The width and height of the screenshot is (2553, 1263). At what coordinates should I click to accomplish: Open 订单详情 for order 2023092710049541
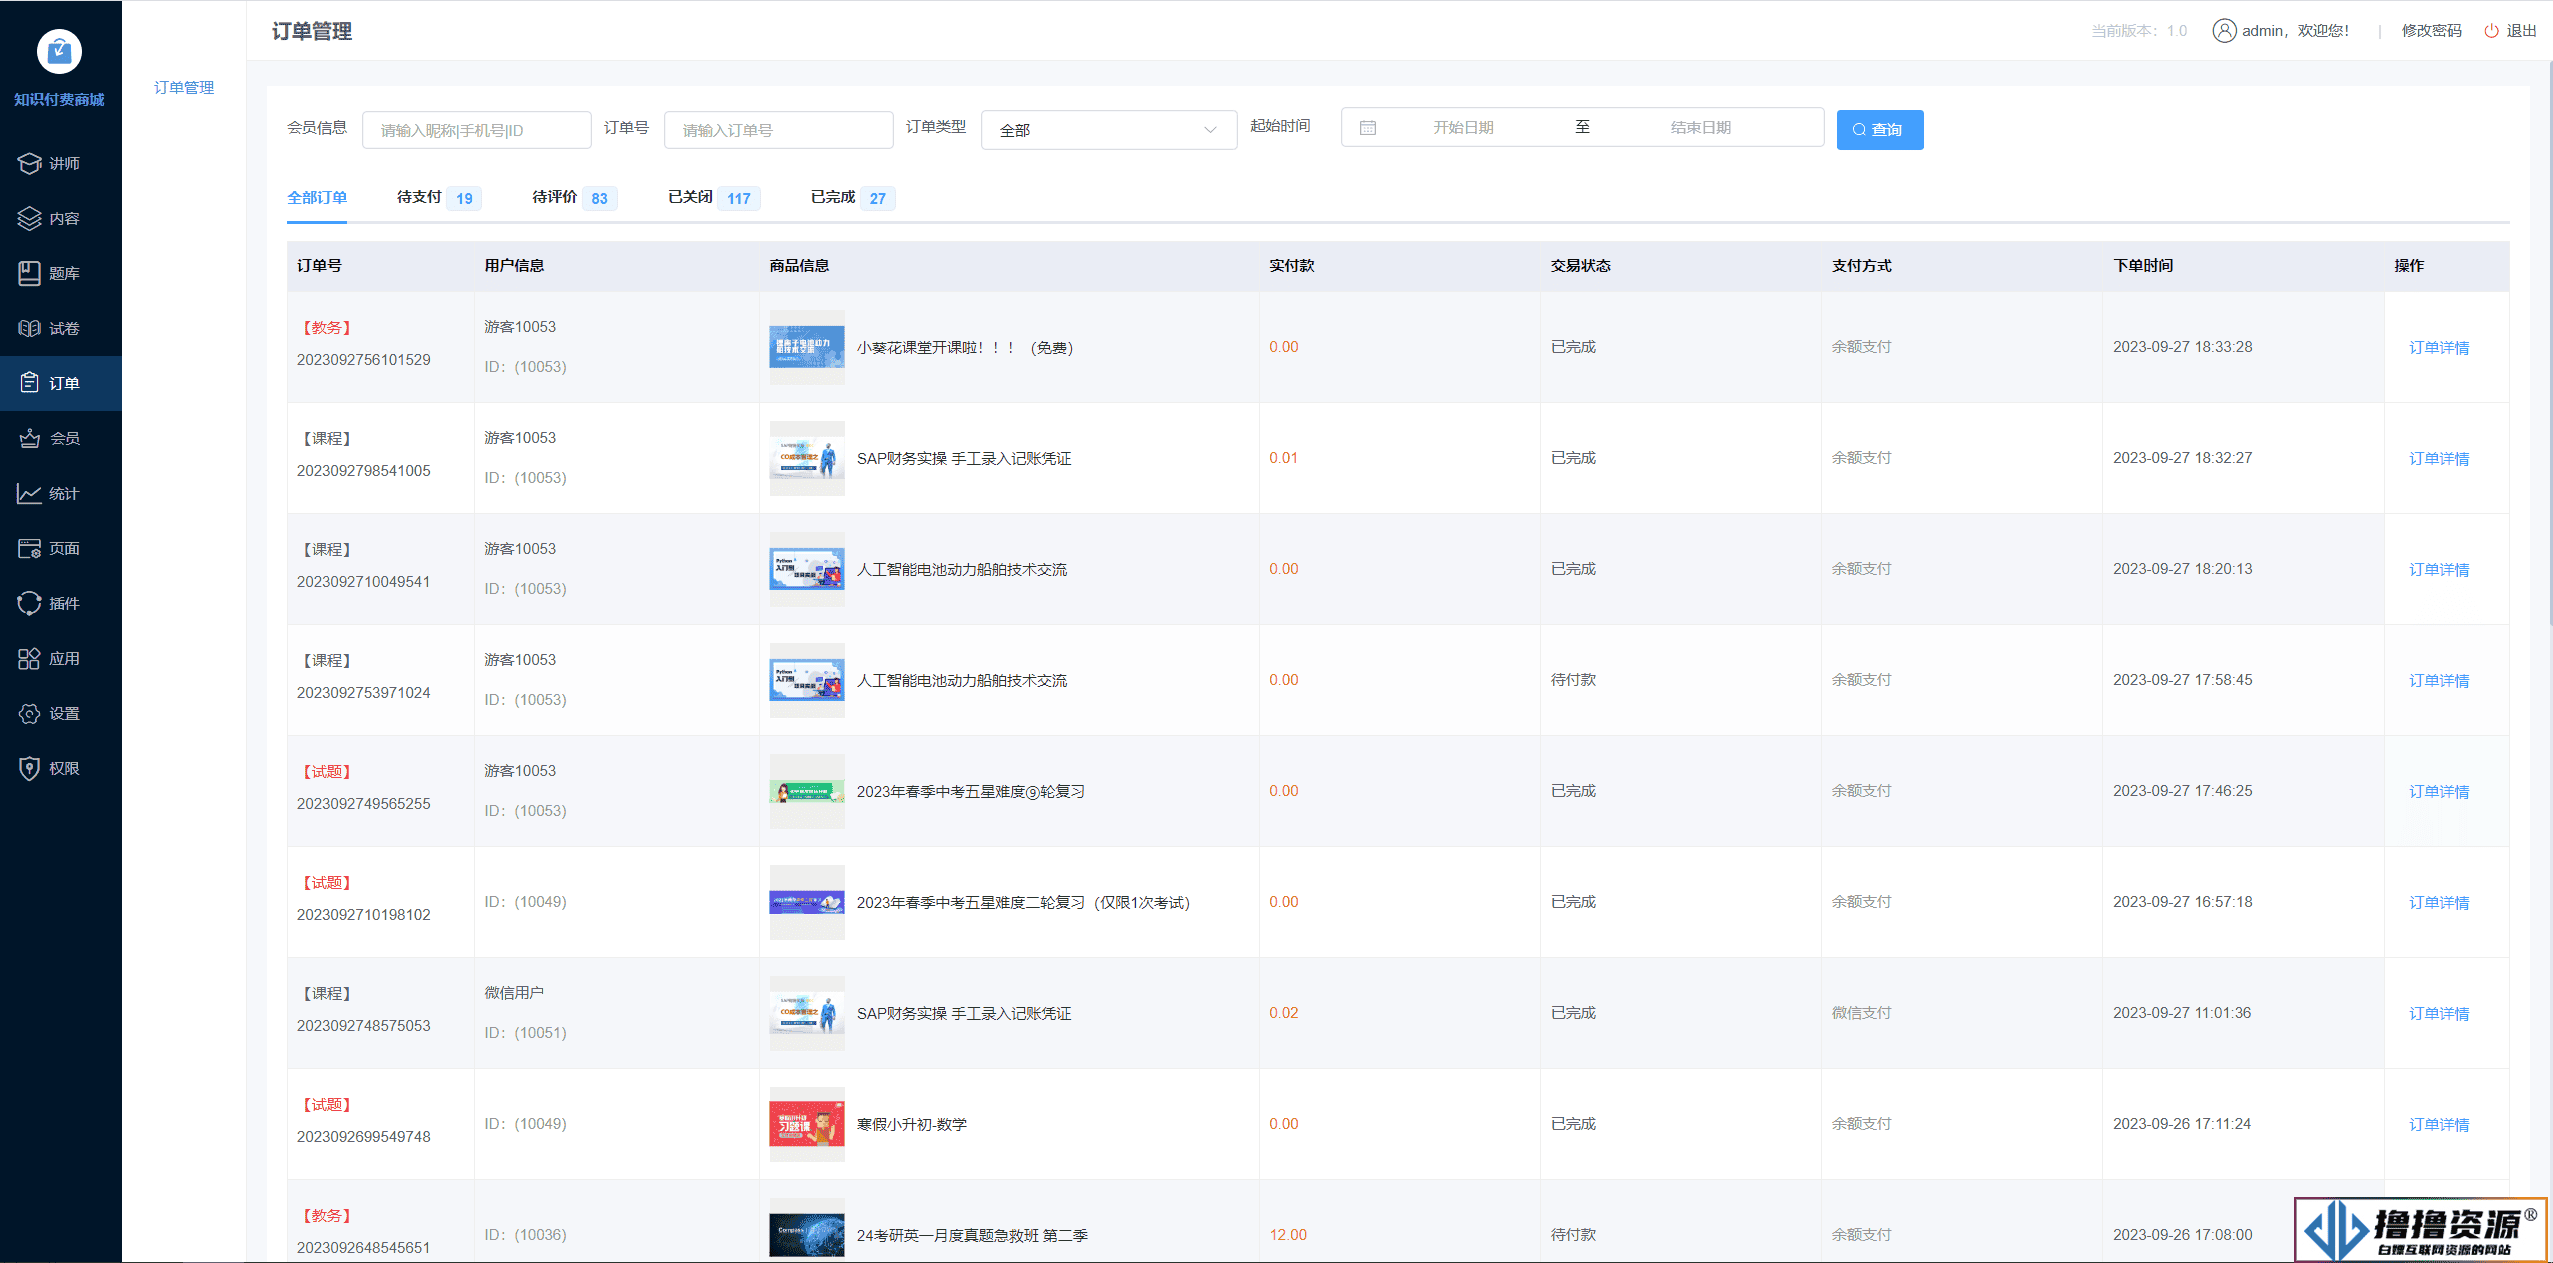[2439, 570]
